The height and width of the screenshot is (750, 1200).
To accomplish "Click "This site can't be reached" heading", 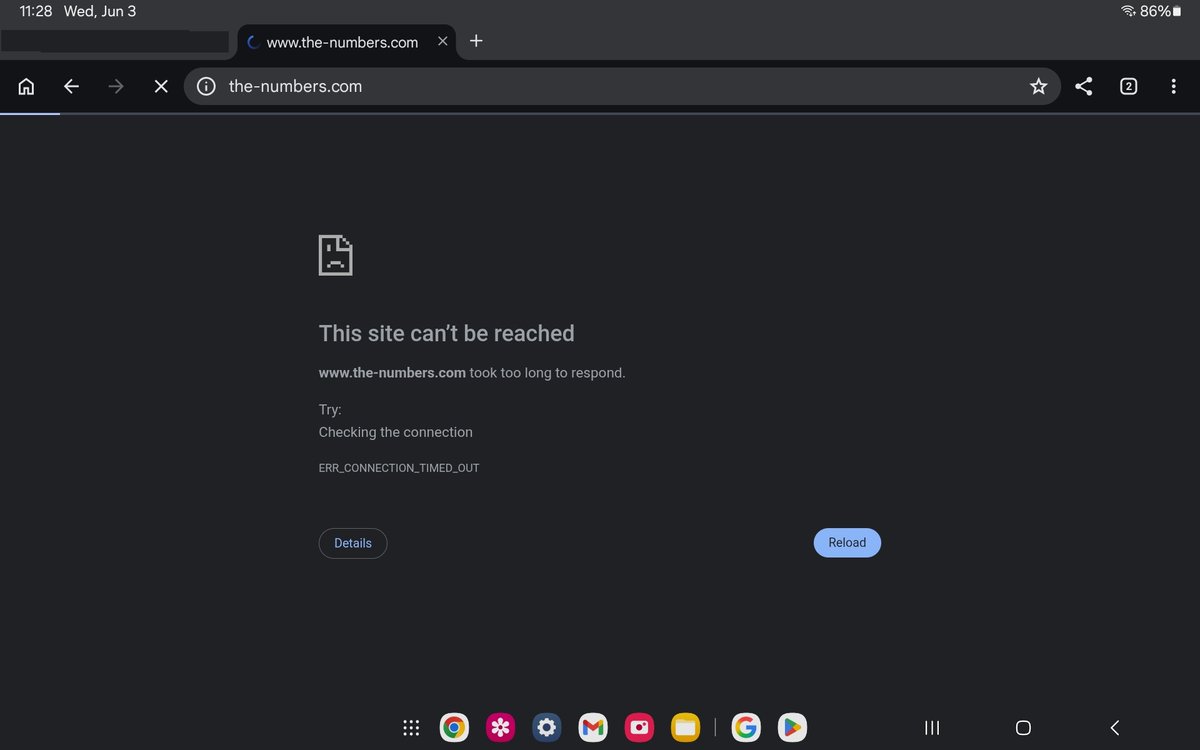I will pyautogui.click(x=446, y=333).
